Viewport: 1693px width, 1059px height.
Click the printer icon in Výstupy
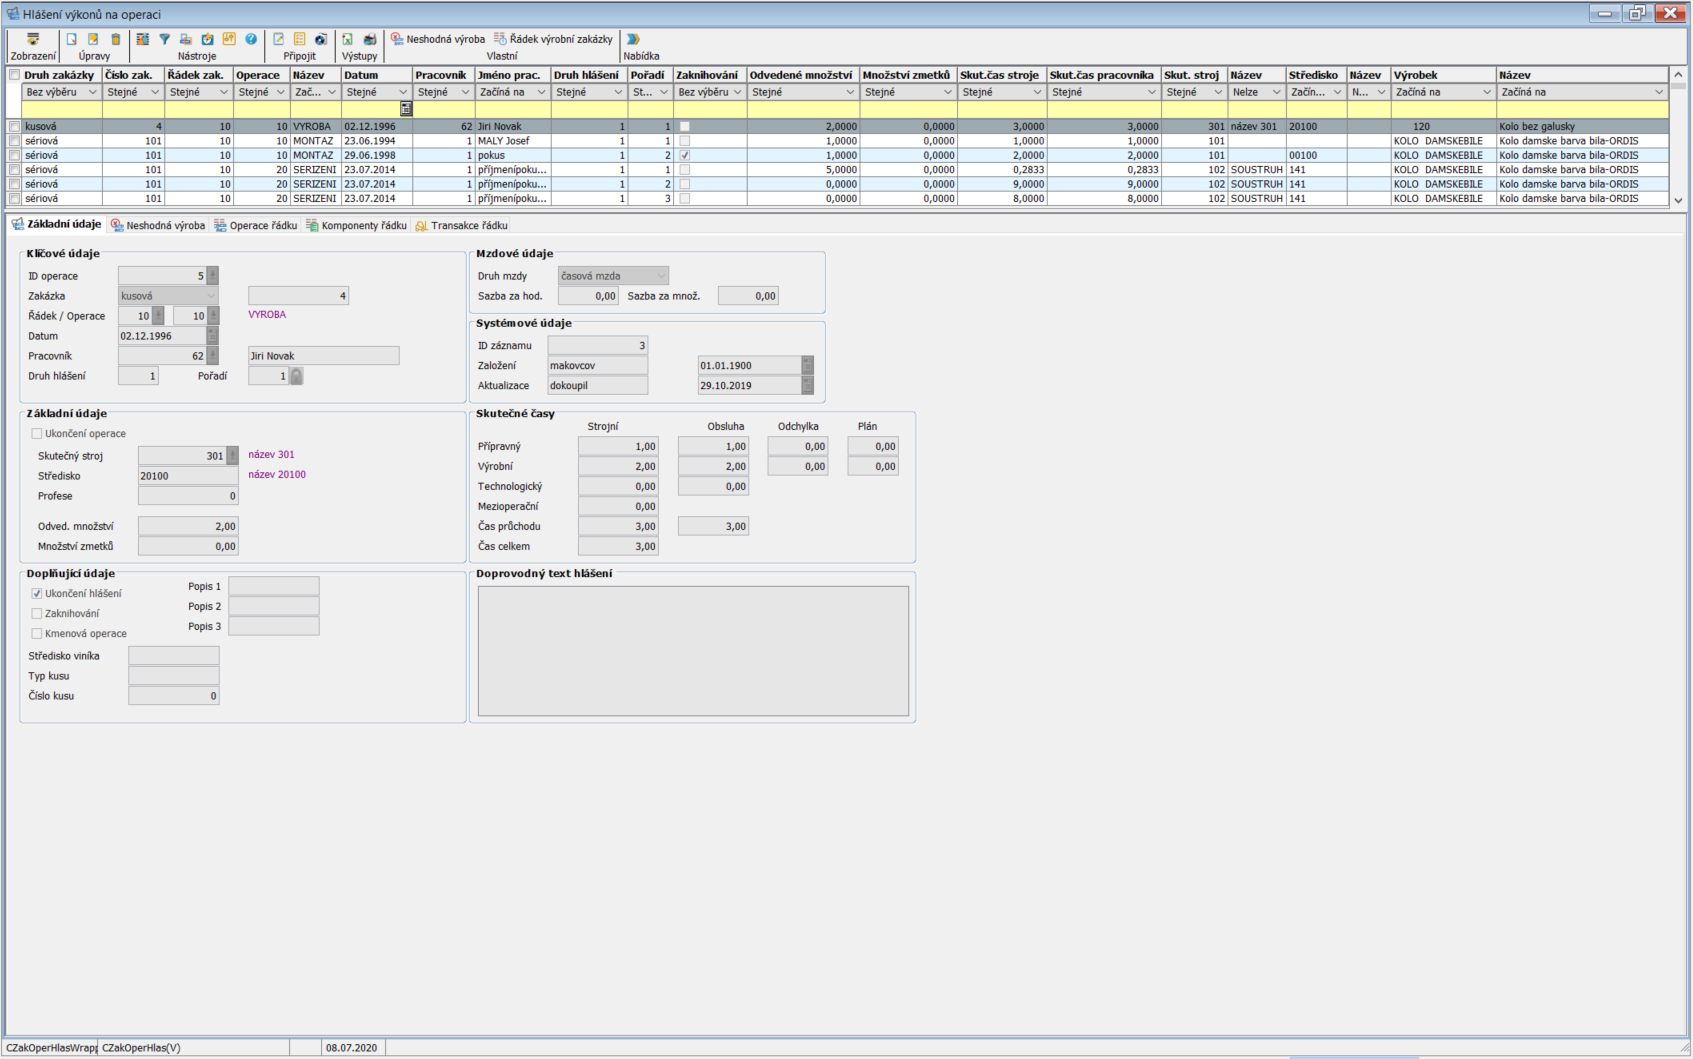point(370,39)
